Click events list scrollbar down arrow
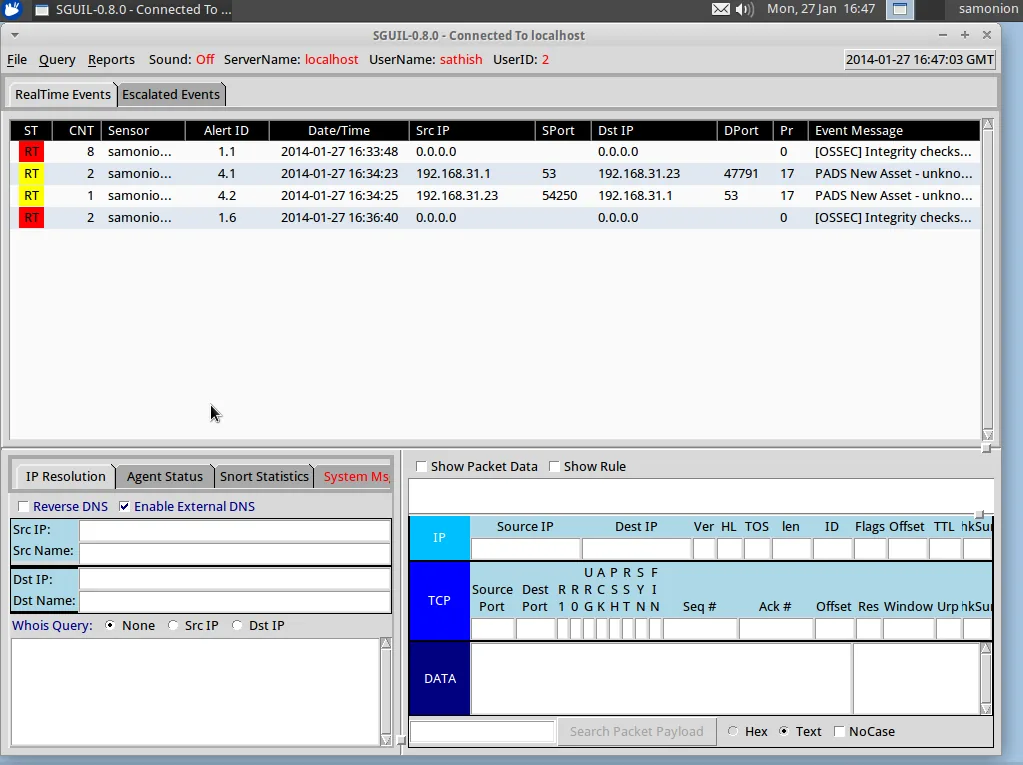This screenshot has height=765, width=1023. [988, 435]
